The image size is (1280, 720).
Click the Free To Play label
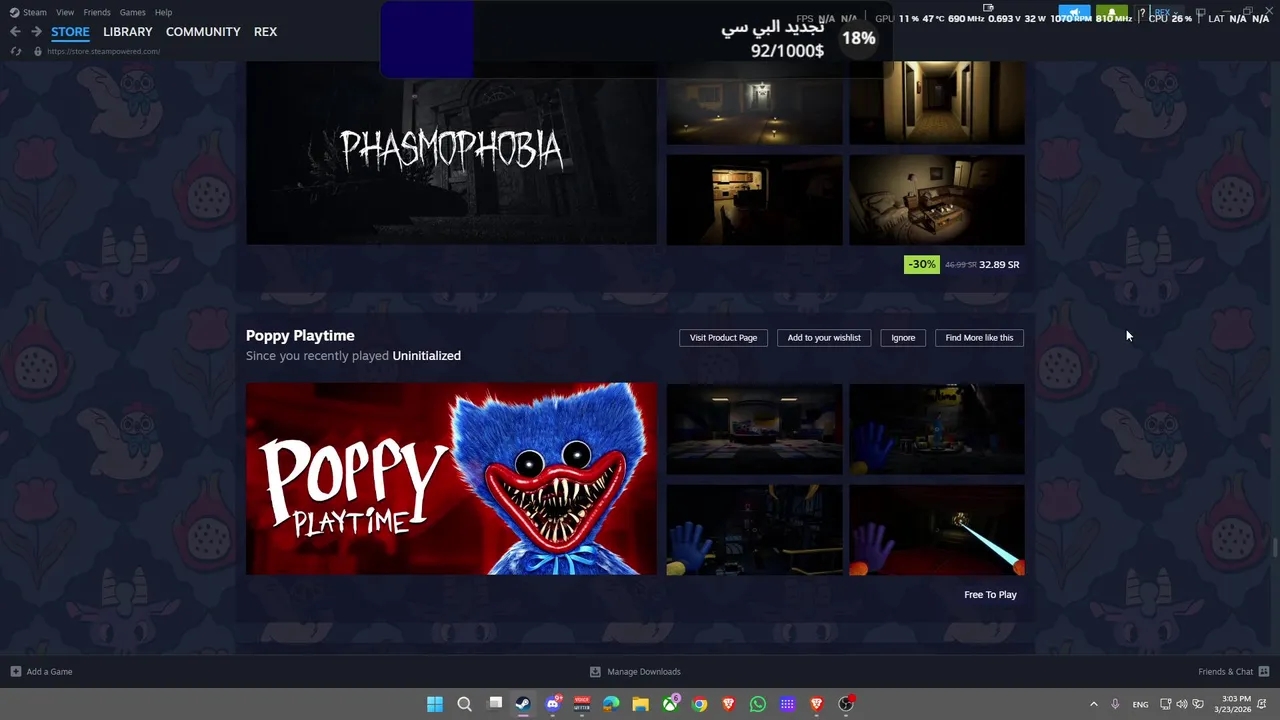990,595
